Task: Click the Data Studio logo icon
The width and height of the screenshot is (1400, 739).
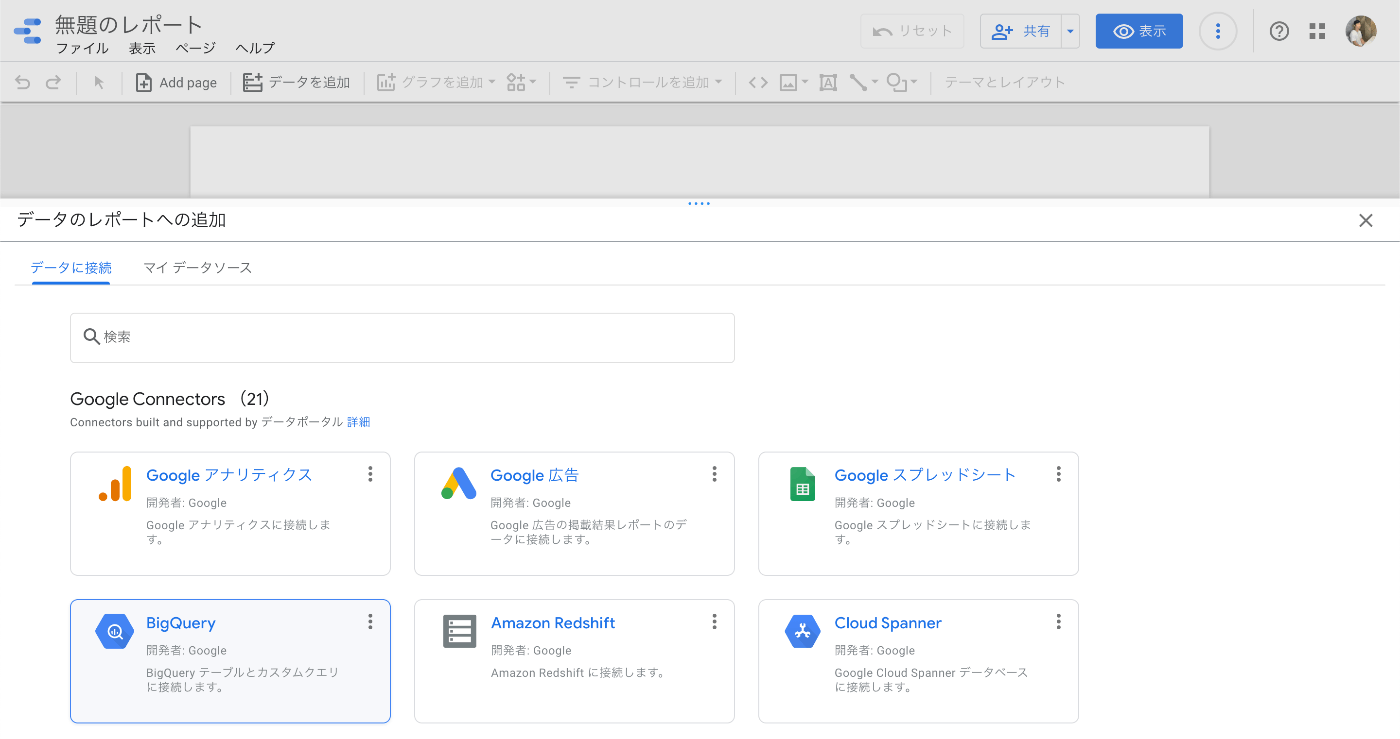Action: pyautogui.click(x=28, y=31)
